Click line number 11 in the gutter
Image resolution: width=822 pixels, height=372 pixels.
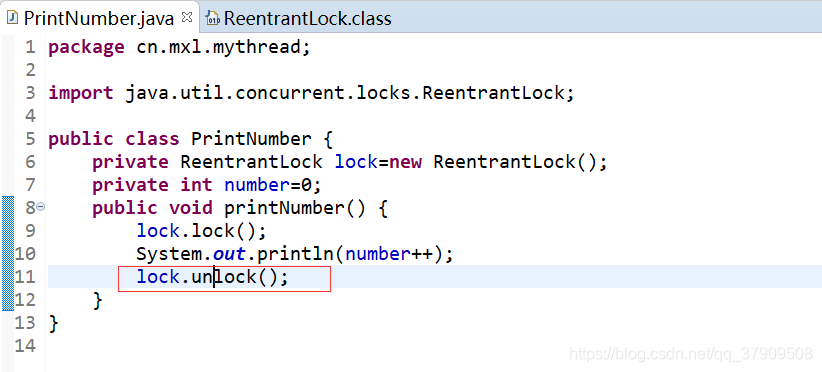click(25, 277)
